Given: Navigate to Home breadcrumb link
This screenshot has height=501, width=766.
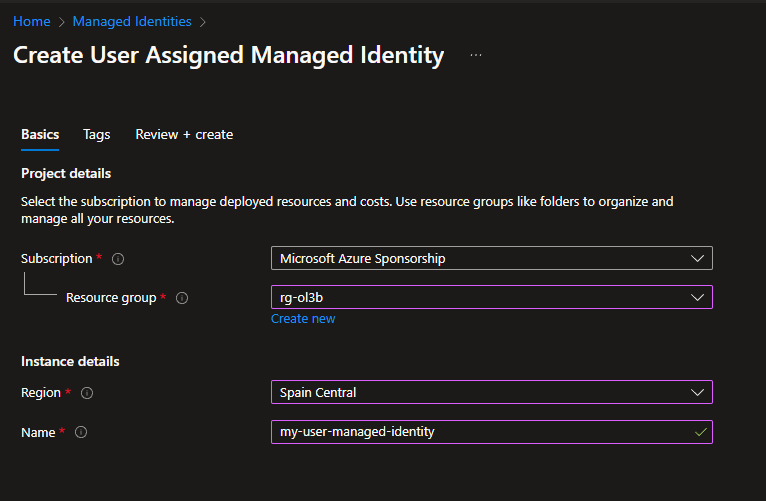Looking at the screenshot, I should tap(31, 21).
